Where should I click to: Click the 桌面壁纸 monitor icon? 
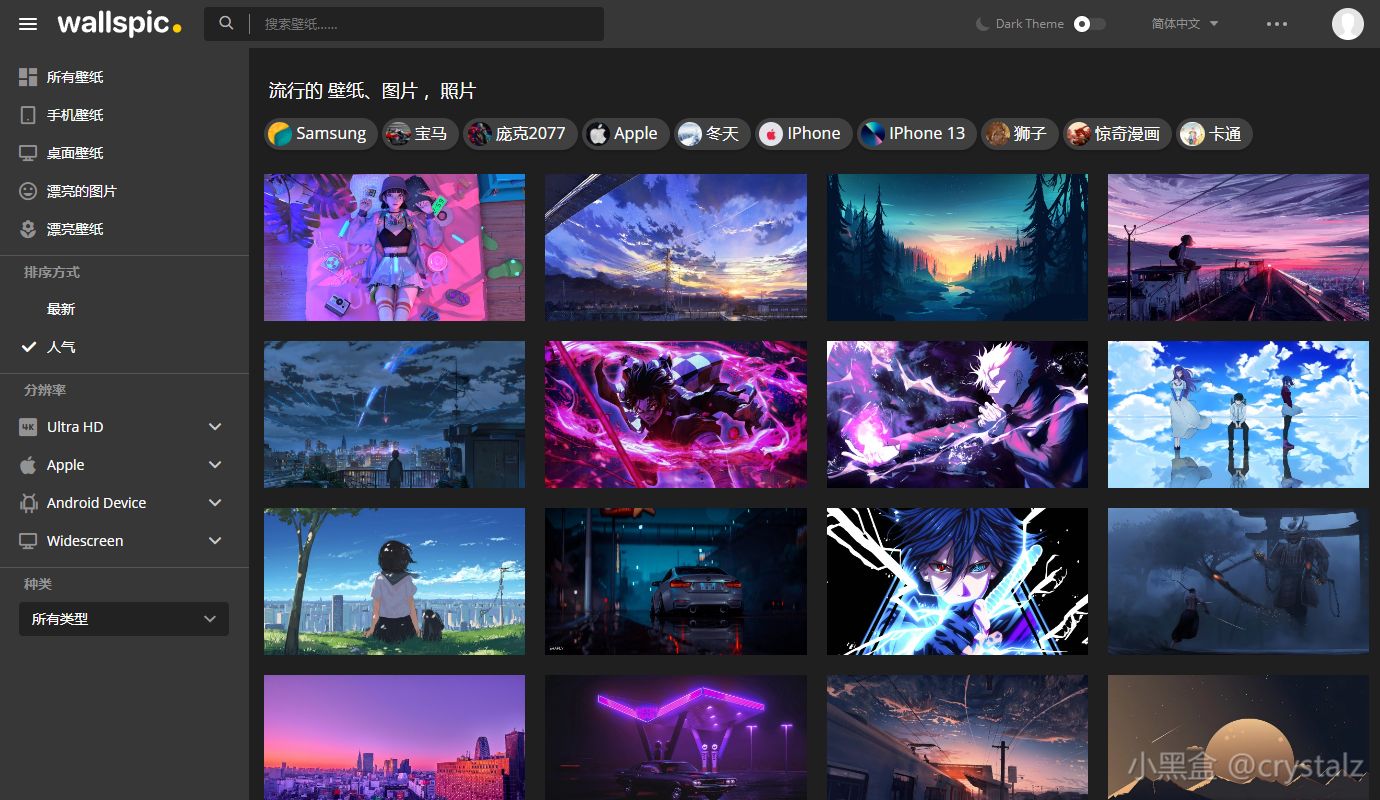pos(28,153)
